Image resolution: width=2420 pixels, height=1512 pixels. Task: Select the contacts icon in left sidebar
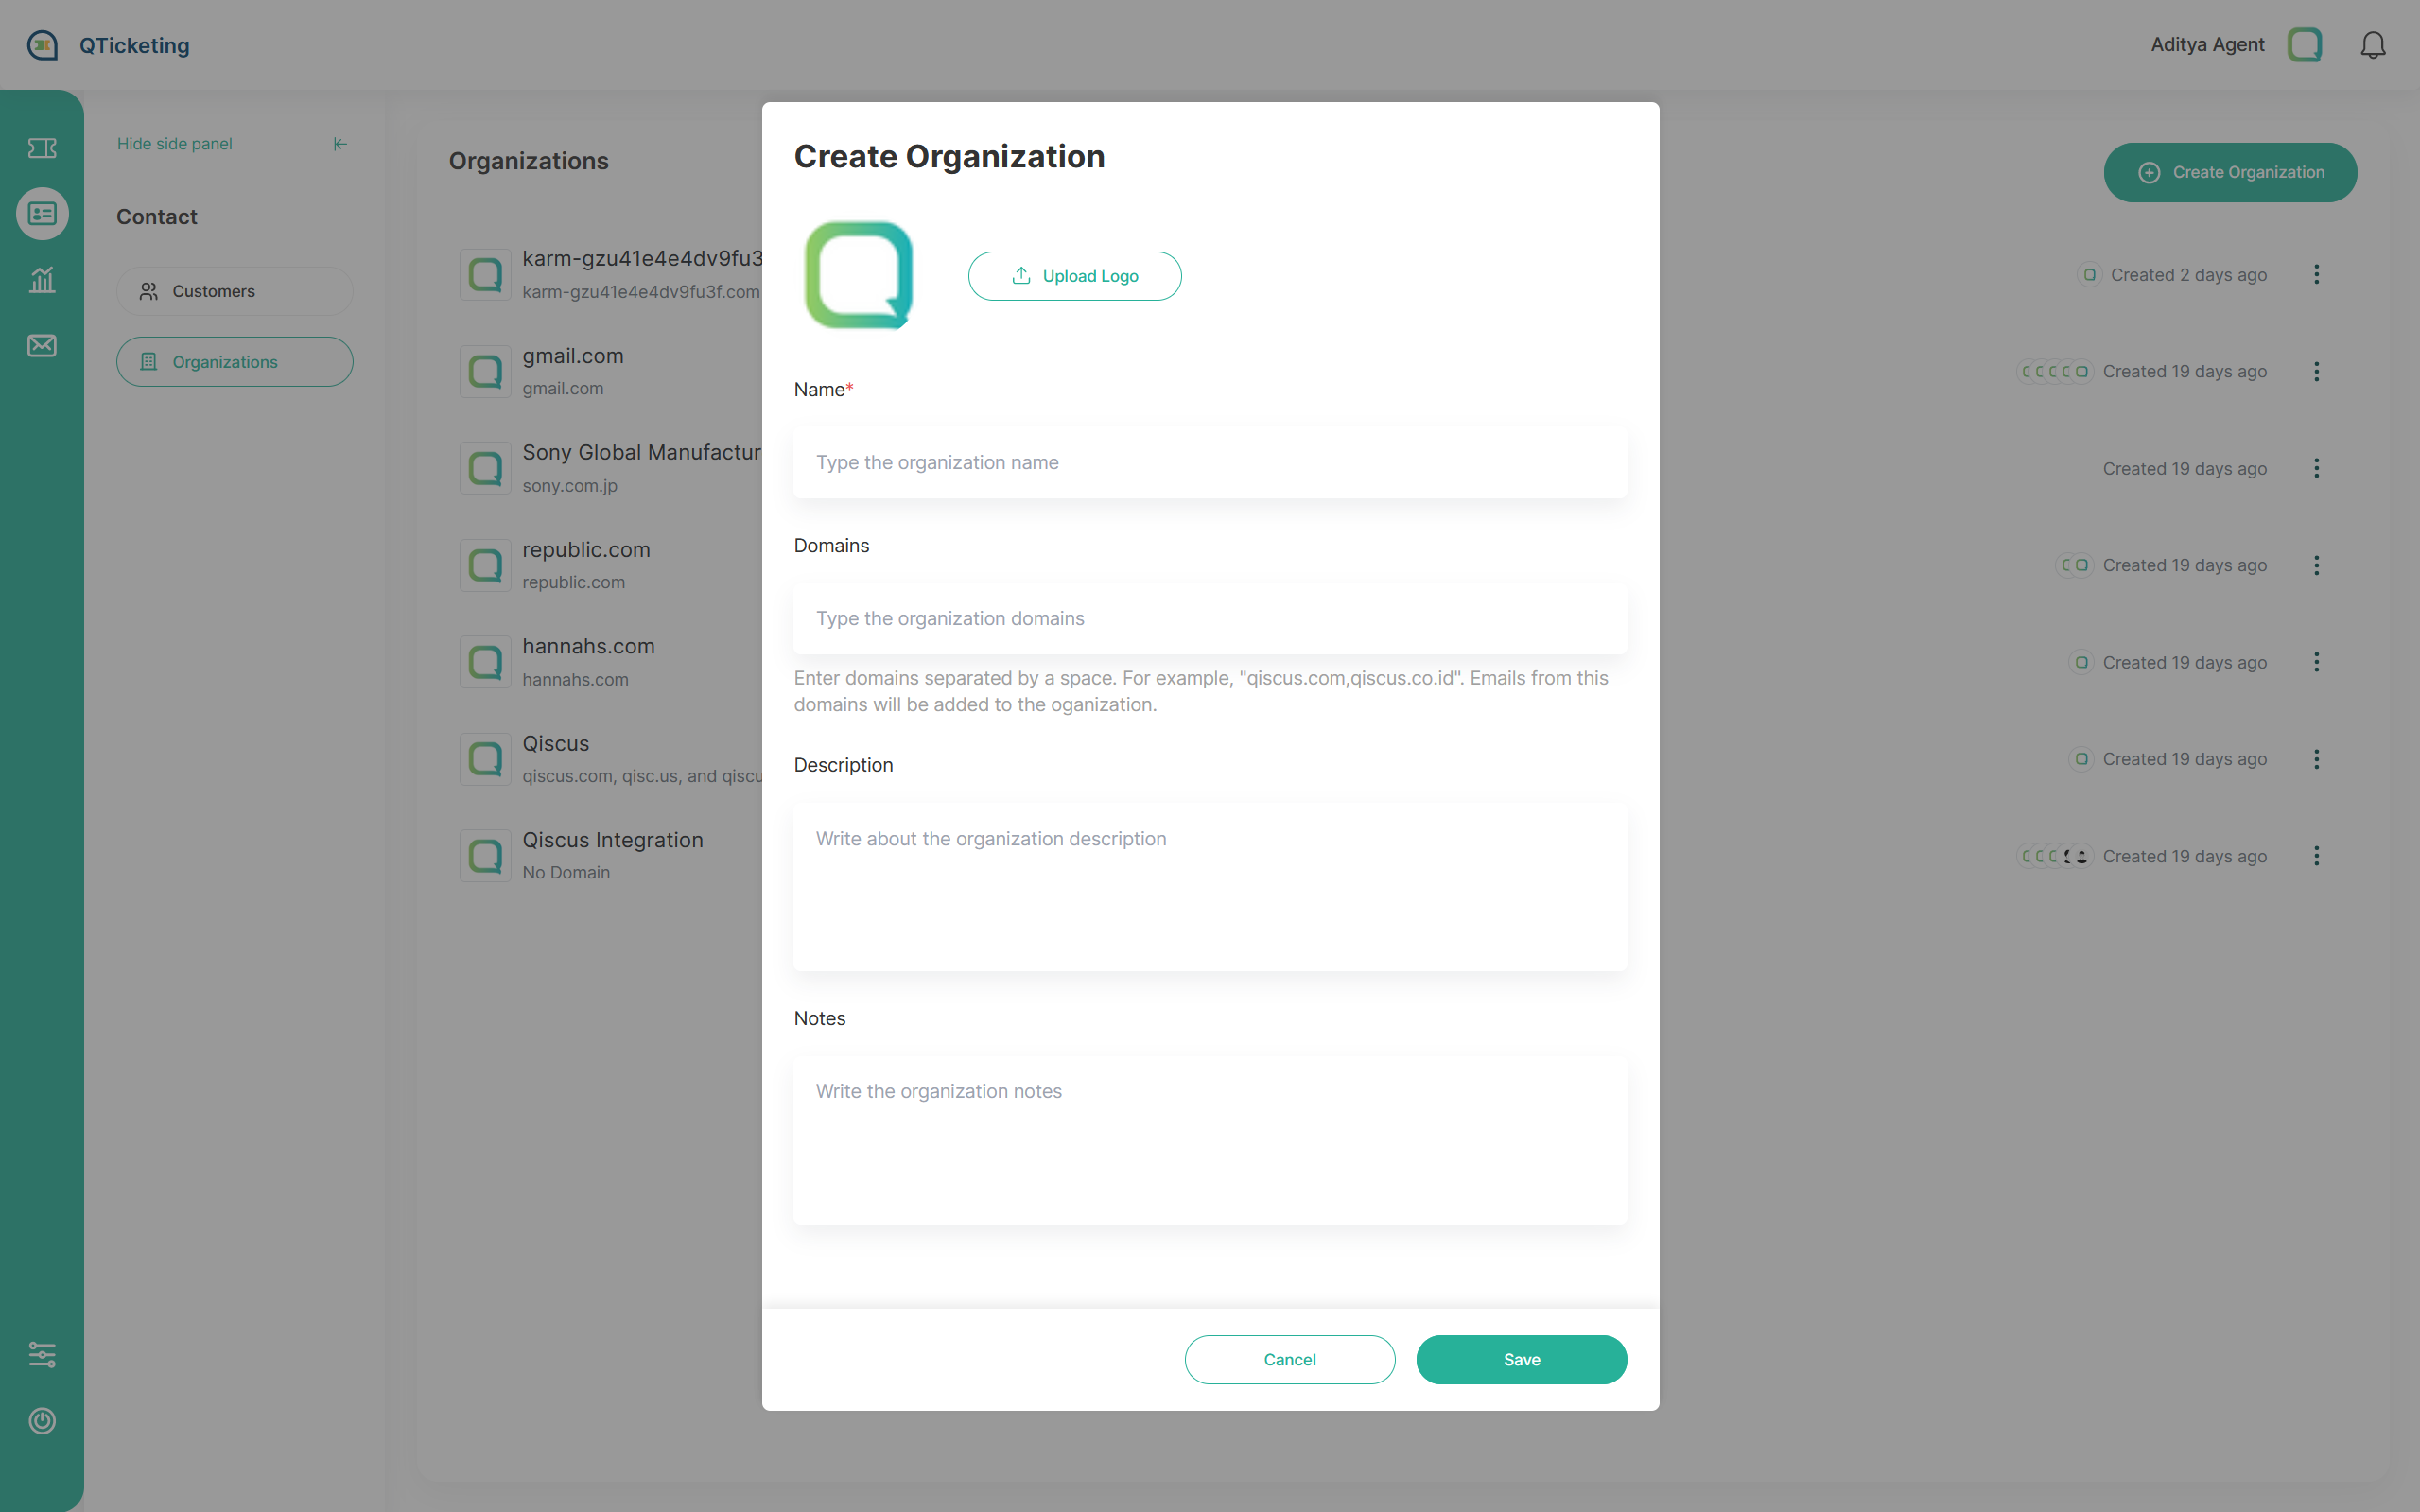pos(42,214)
